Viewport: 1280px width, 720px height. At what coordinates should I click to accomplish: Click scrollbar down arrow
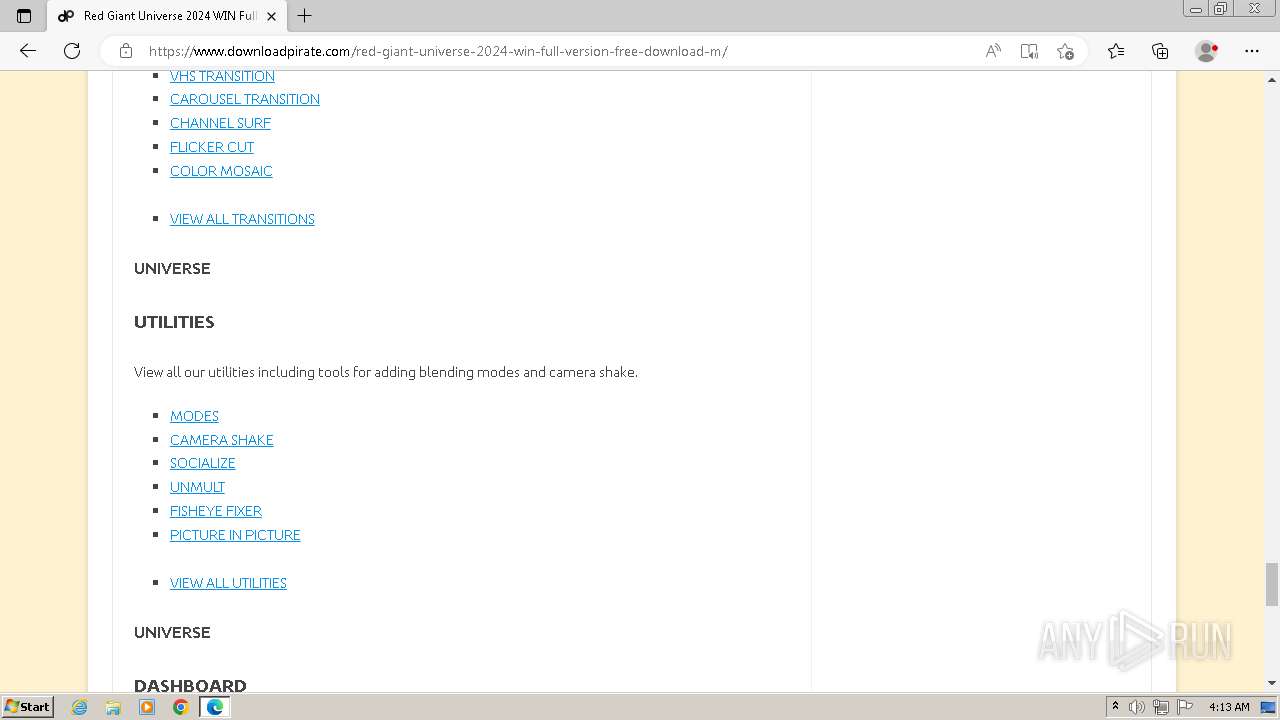(1272, 683)
